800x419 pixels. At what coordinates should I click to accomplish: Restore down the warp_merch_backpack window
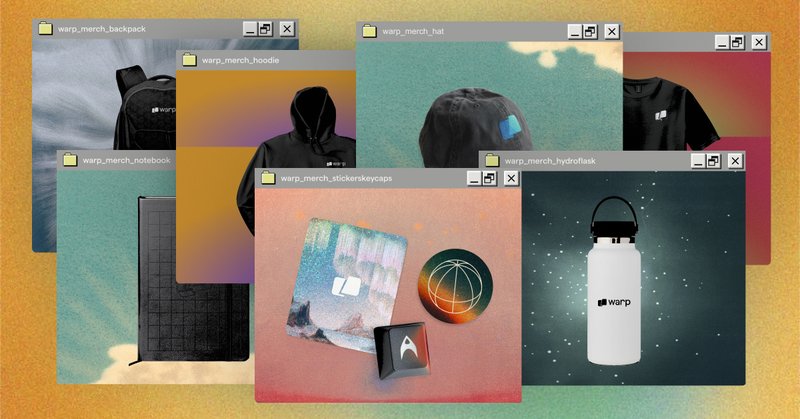pyautogui.click(x=265, y=29)
